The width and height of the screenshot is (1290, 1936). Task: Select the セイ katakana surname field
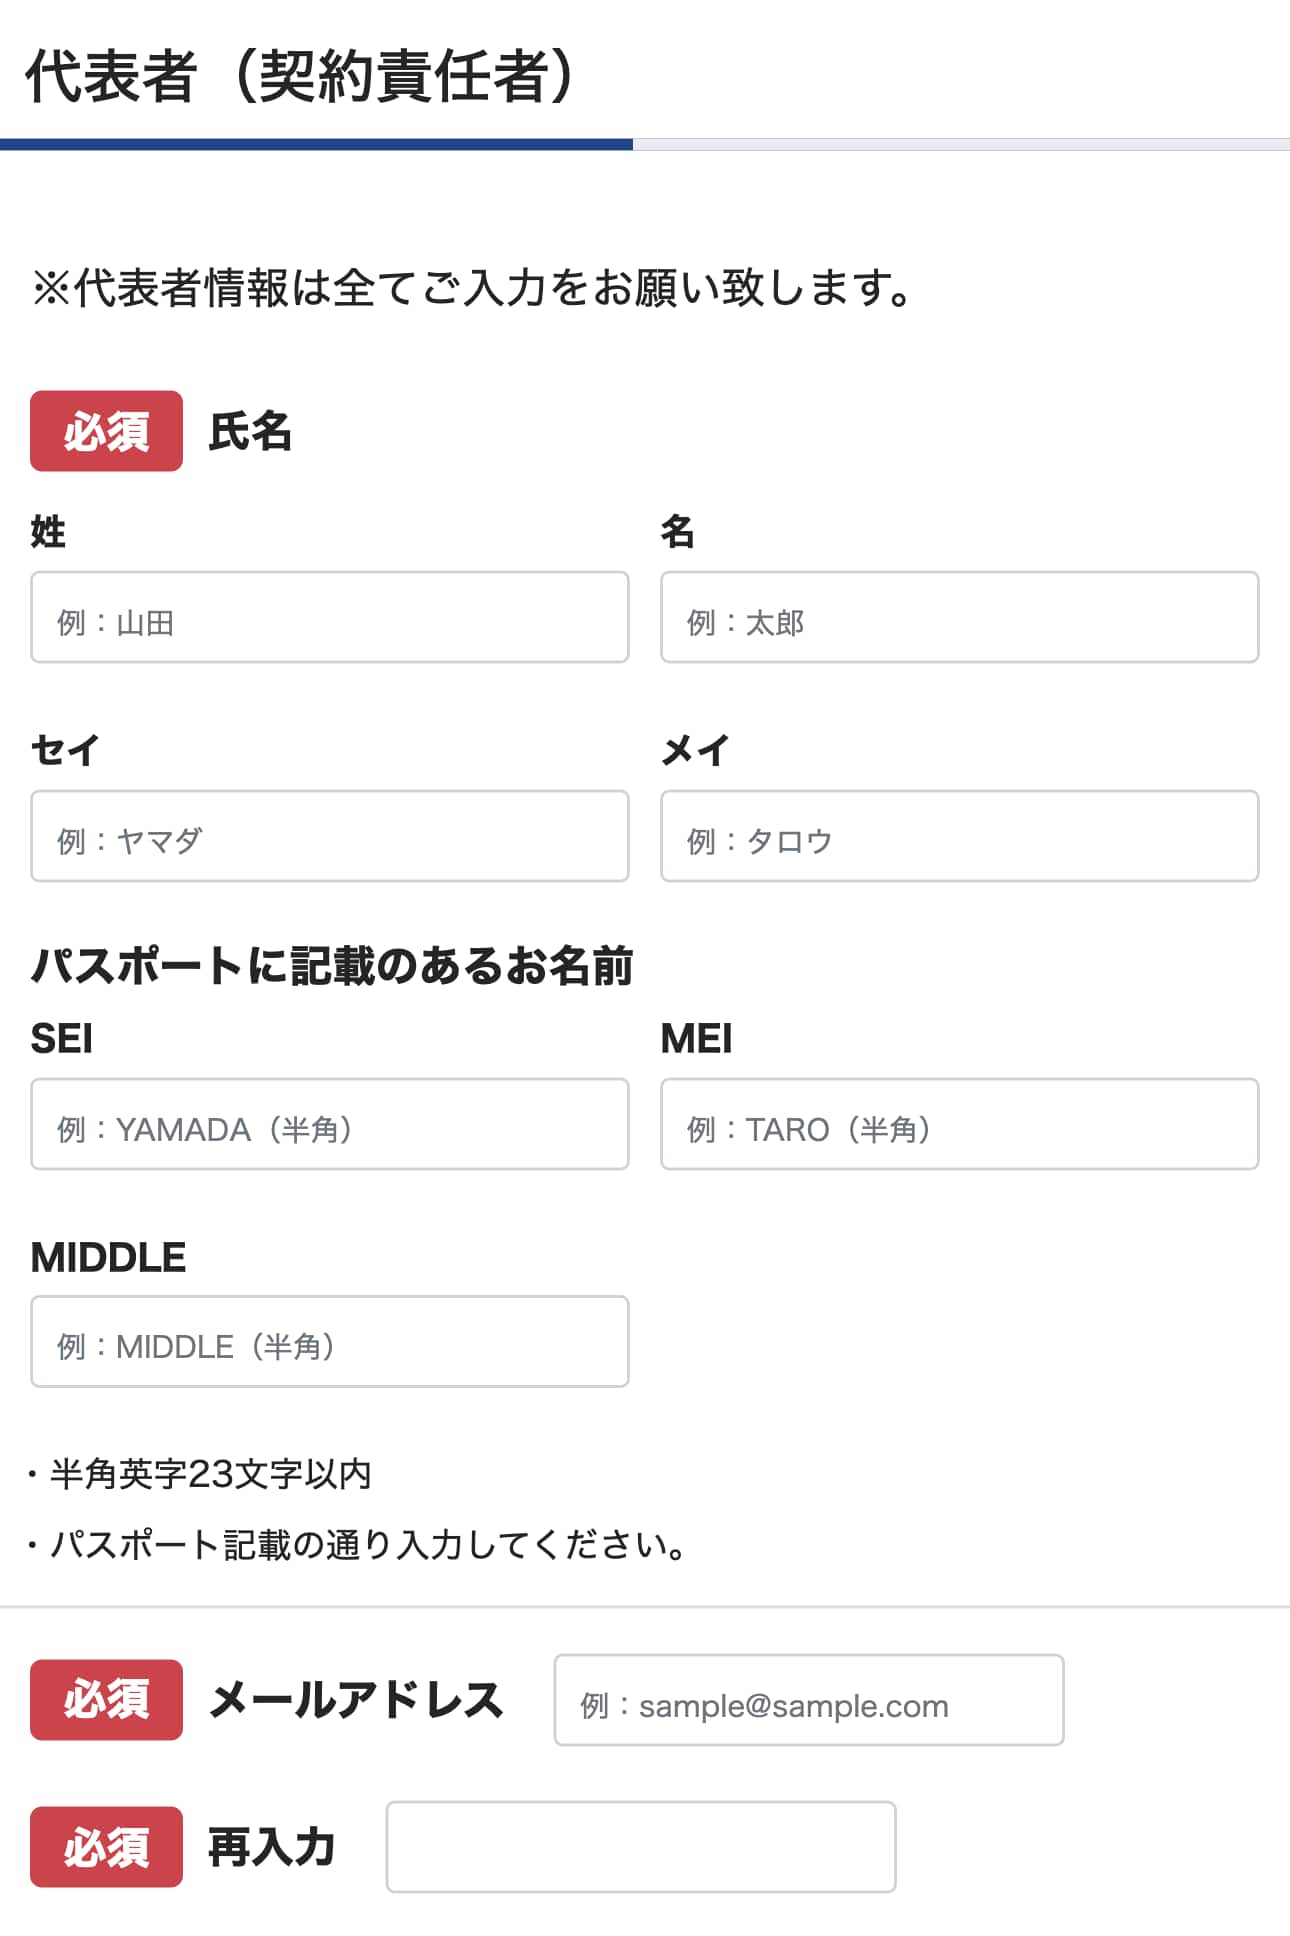(330, 836)
